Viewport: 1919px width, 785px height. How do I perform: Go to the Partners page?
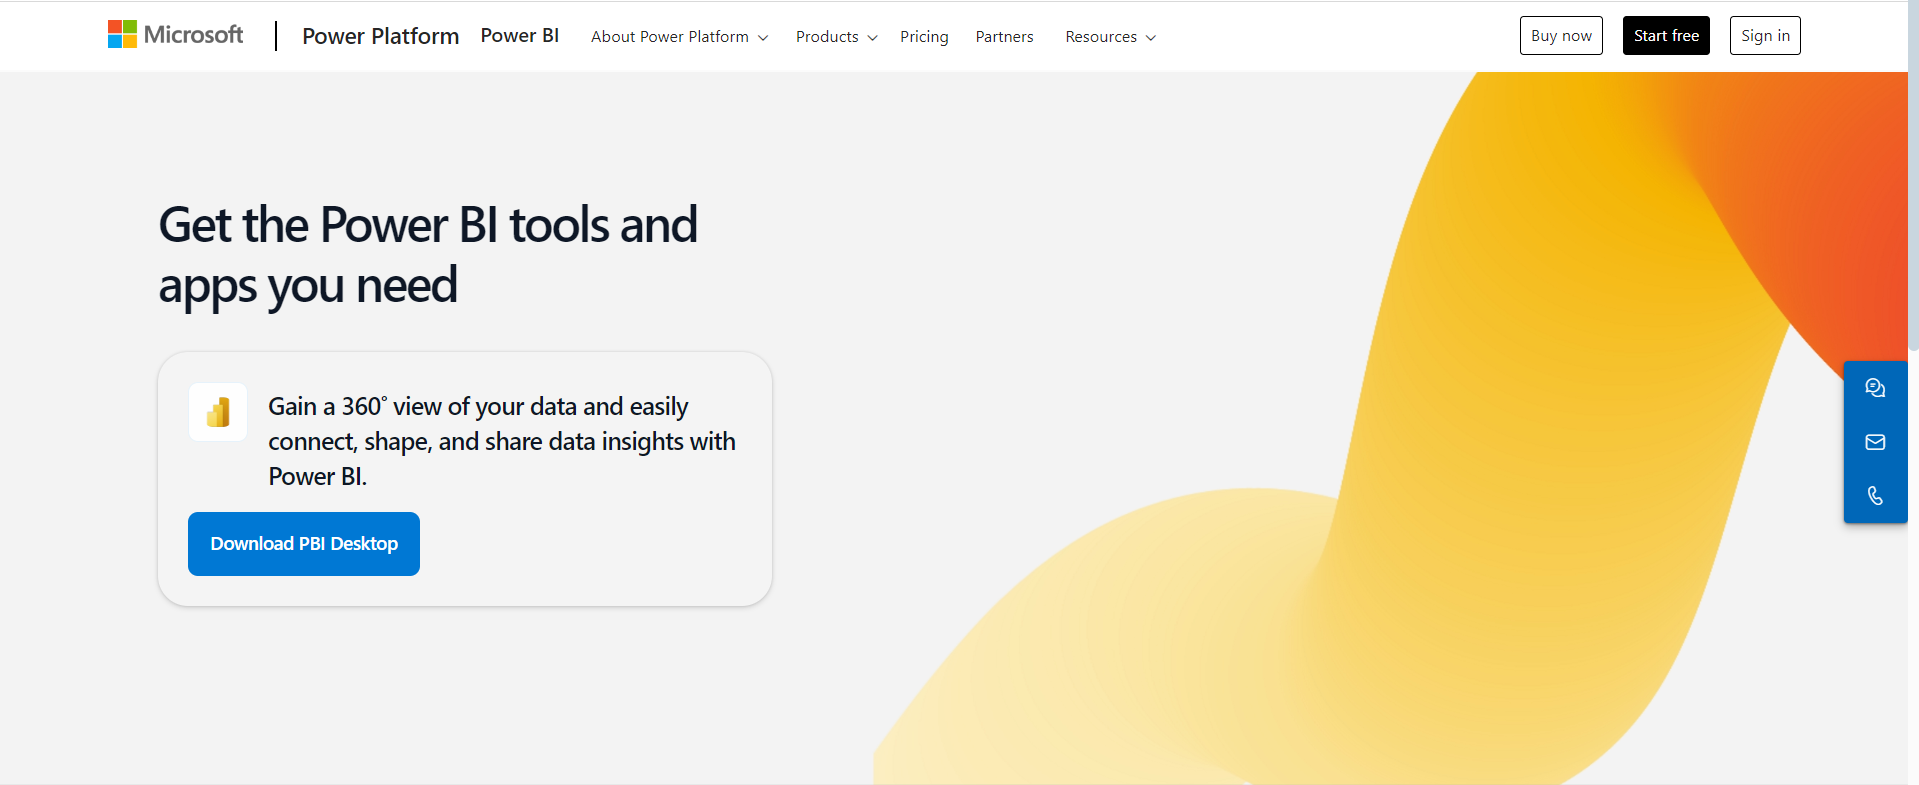pyautogui.click(x=1004, y=37)
